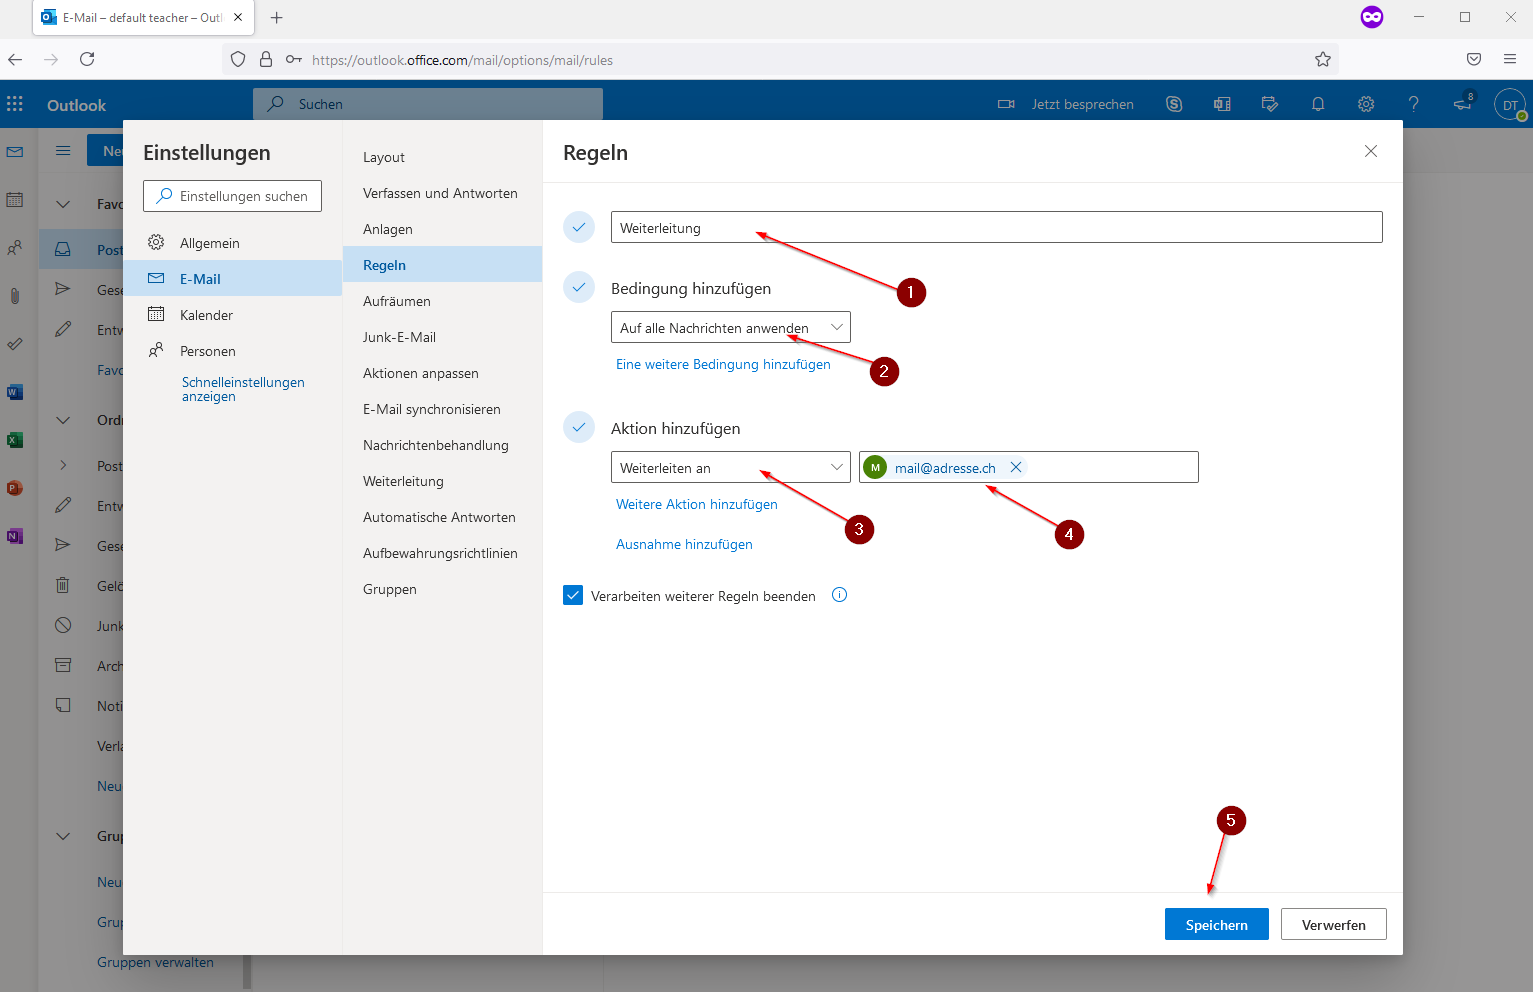Open Excel from the left app rail
1533x992 pixels.
click(x=15, y=440)
